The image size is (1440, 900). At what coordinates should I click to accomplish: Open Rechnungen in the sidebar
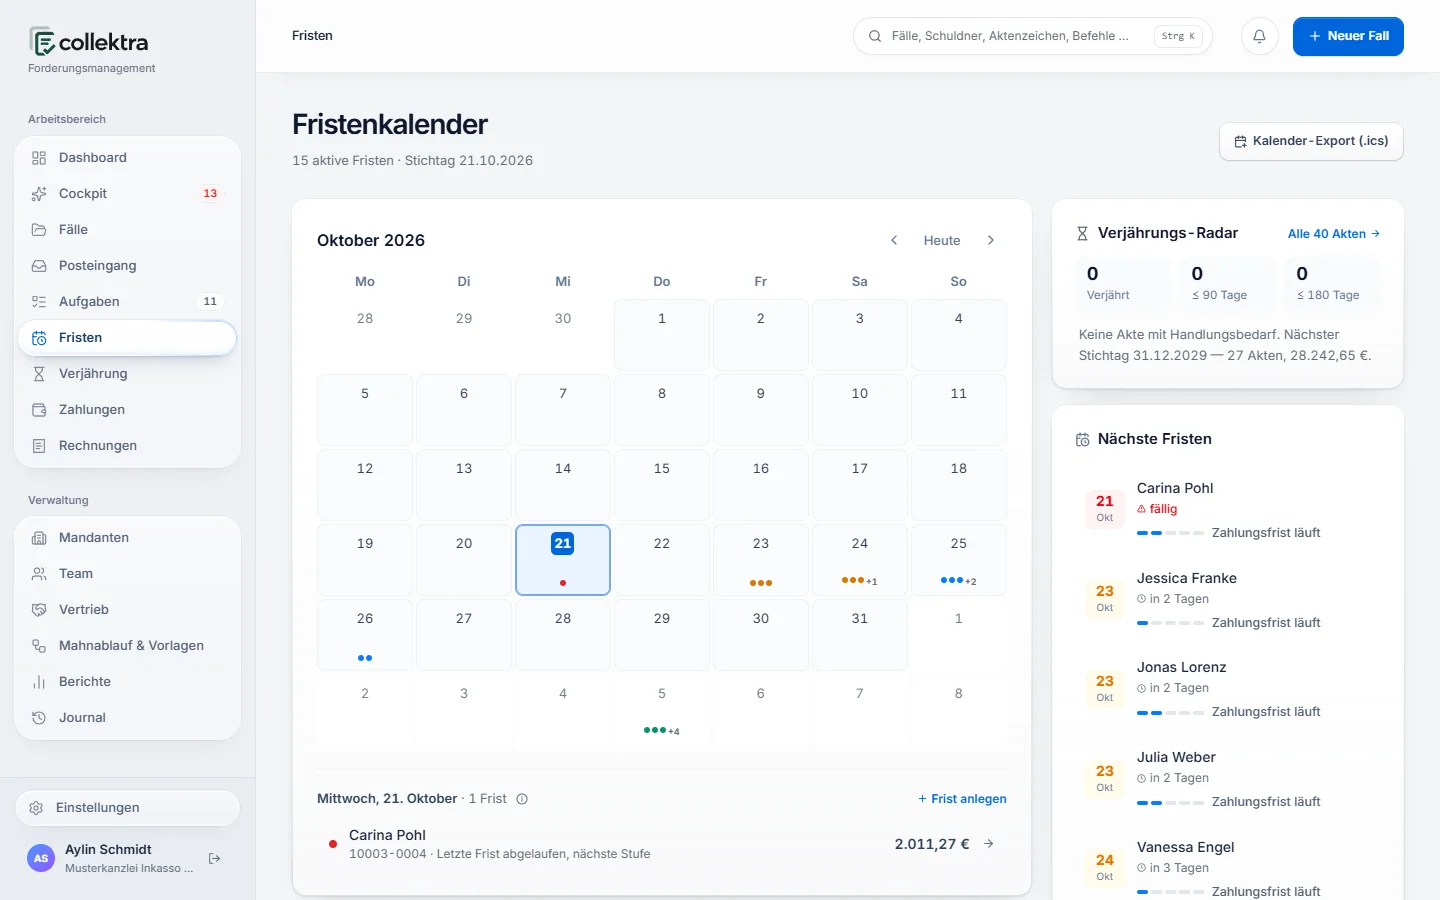pyautogui.click(x=128, y=445)
